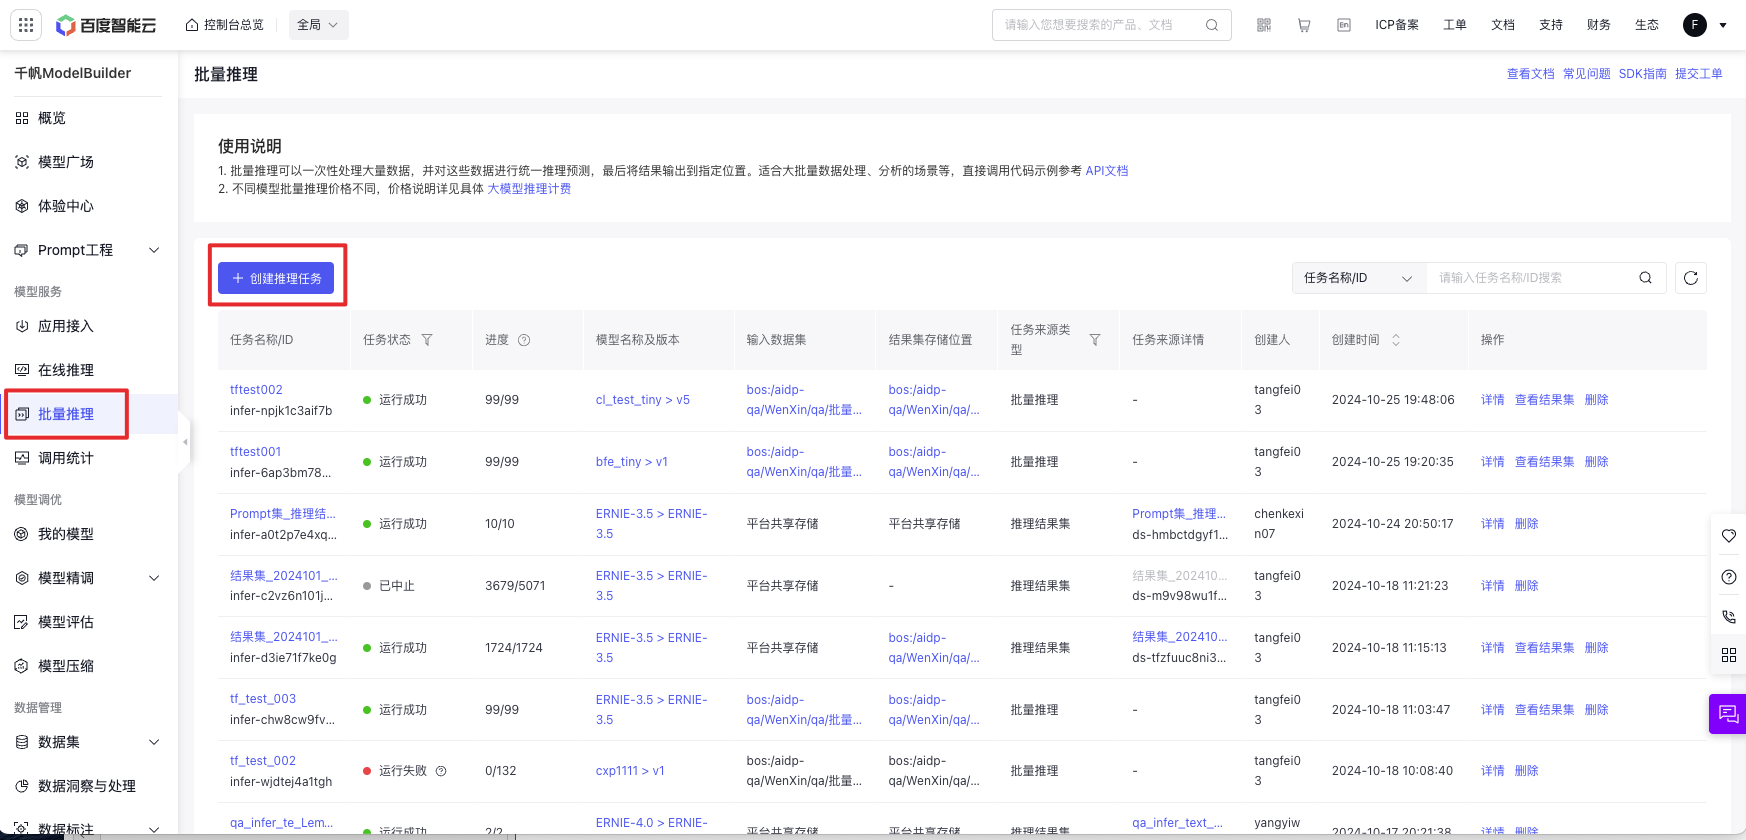Delete the tf_test_003 task

tap(1597, 710)
